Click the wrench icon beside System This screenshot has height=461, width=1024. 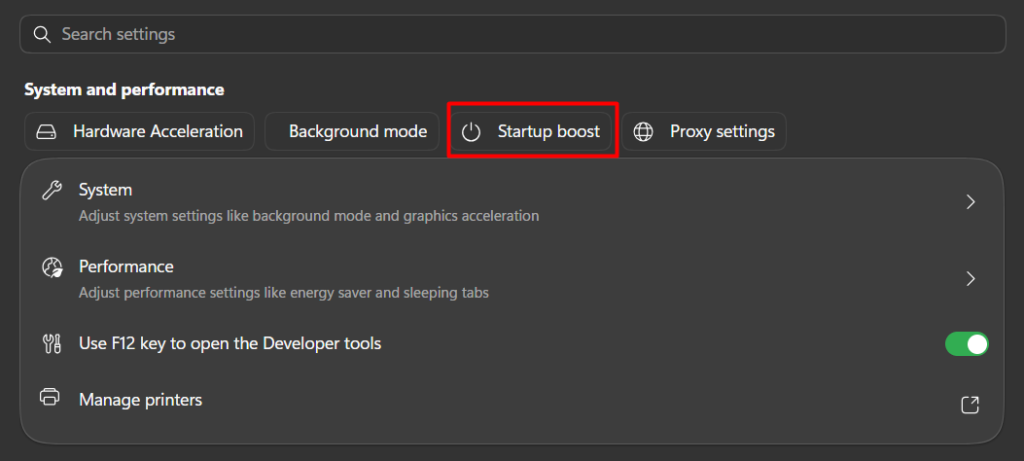(x=52, y=190)
